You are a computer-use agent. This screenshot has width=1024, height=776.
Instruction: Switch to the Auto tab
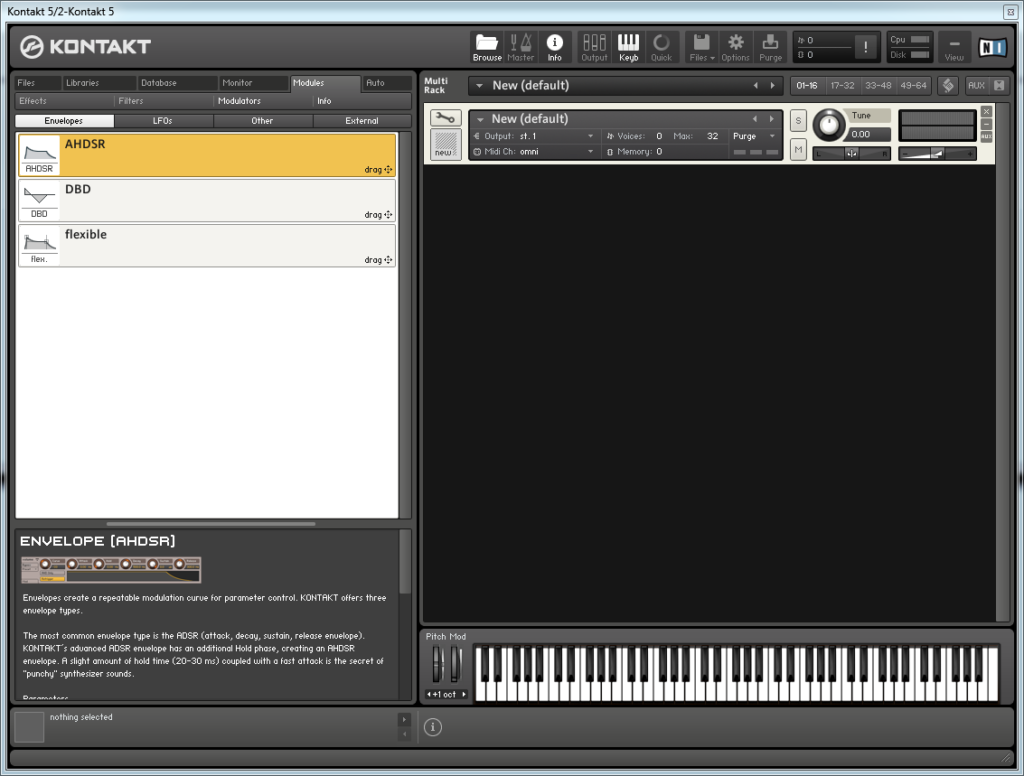[387, 83]
